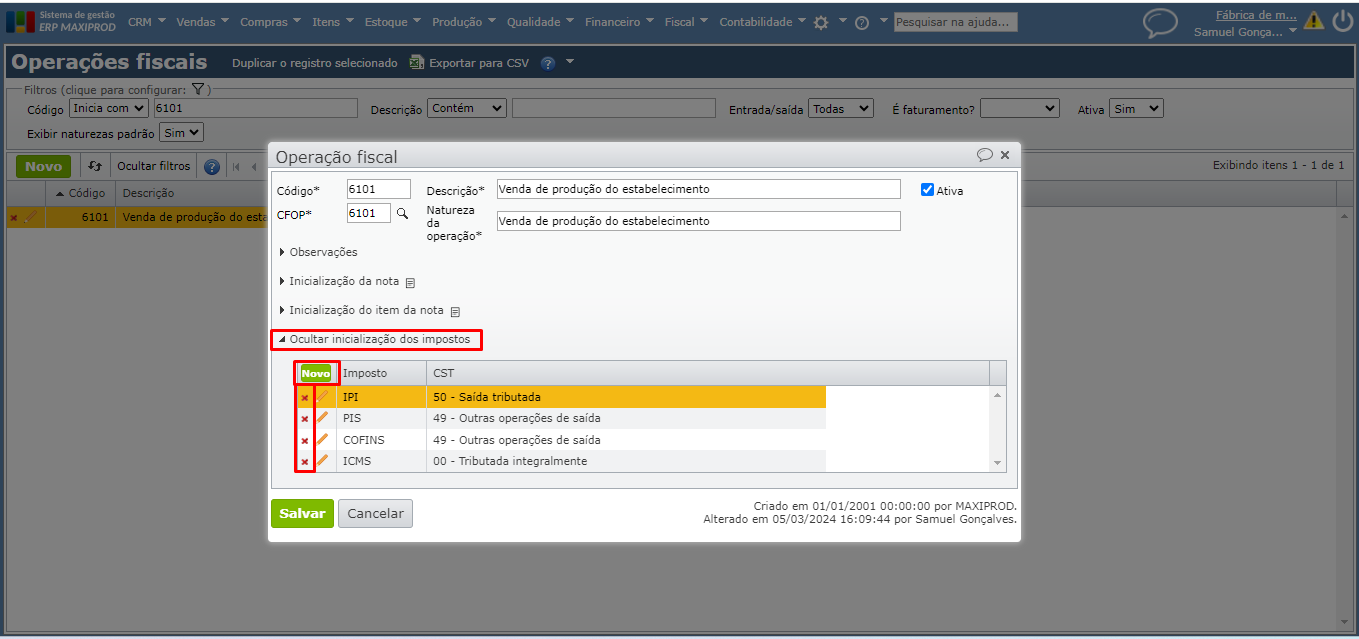Click Novo button in taxes grid
Screen dimensions: 1359x639
[316, 373]
